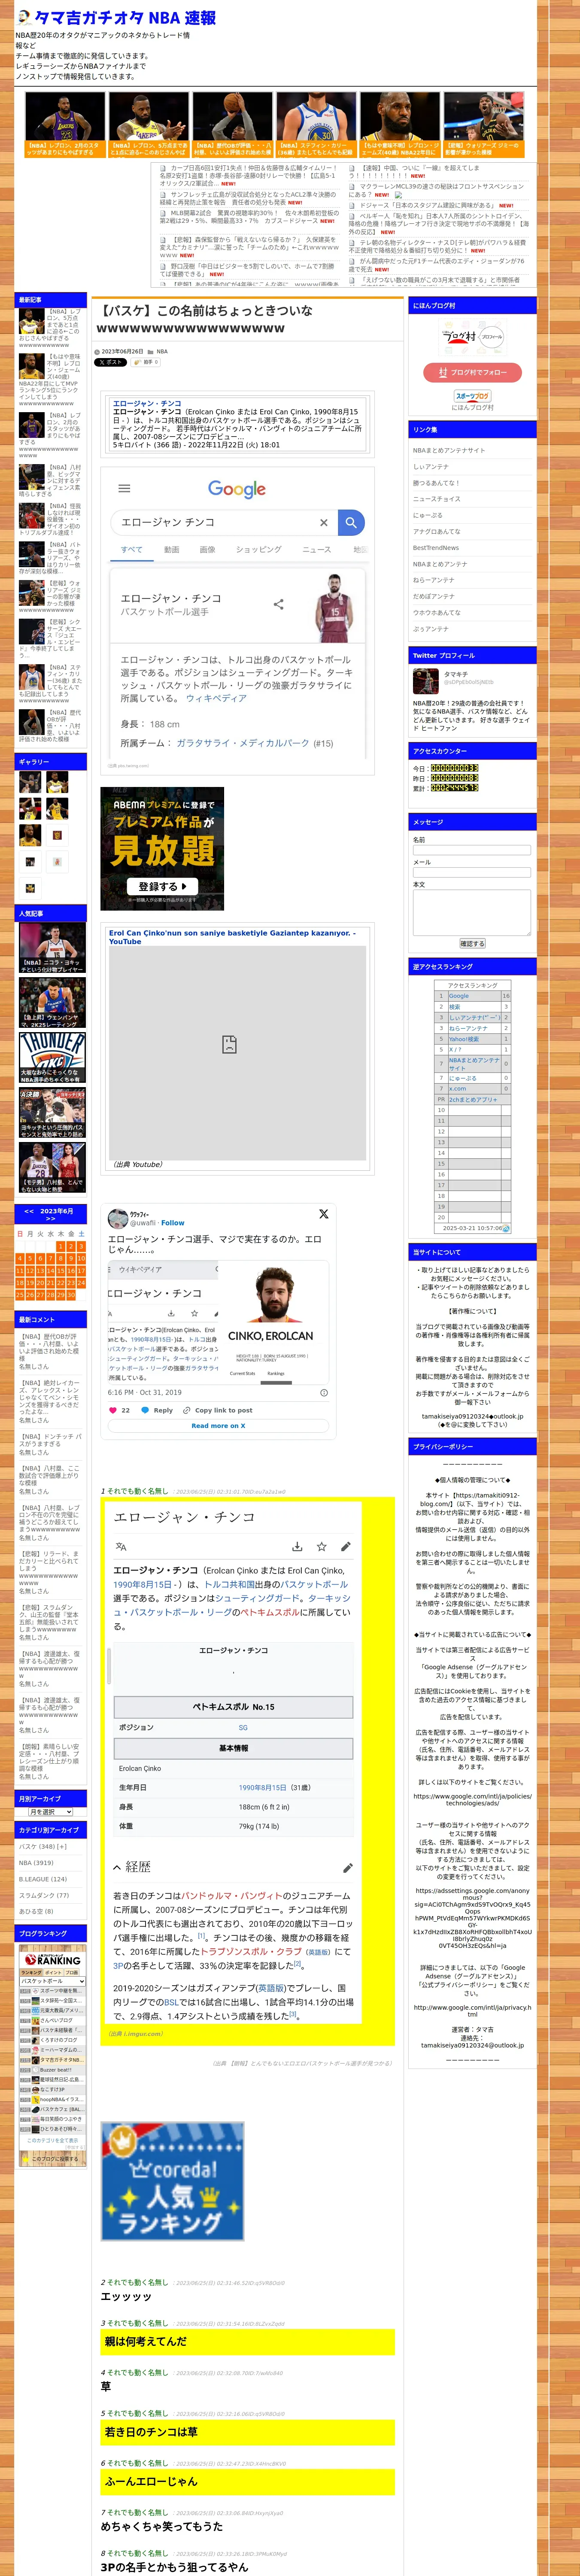The width and height of the screenshot is (580, 2576).
Task: Open the NBA (3919) category link
Action: 36,1862
